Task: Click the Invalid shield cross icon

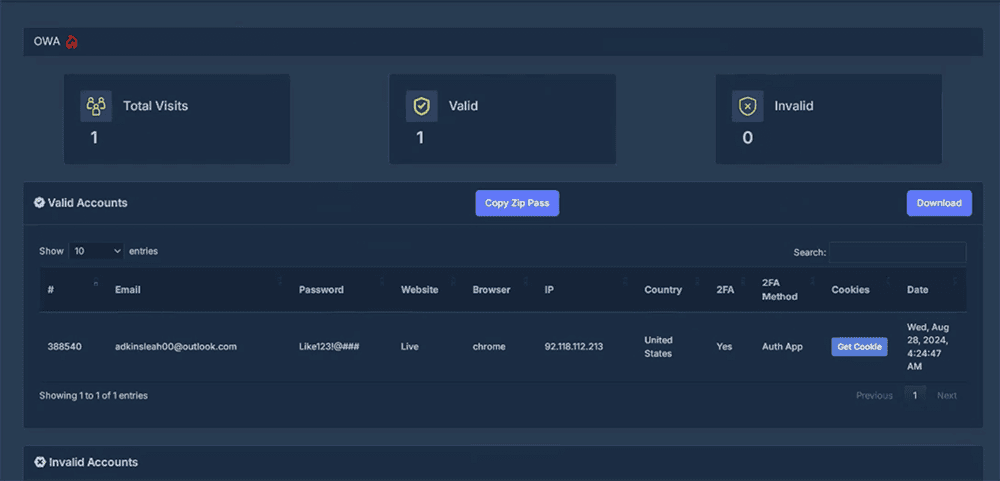Action: click(747, 106)
